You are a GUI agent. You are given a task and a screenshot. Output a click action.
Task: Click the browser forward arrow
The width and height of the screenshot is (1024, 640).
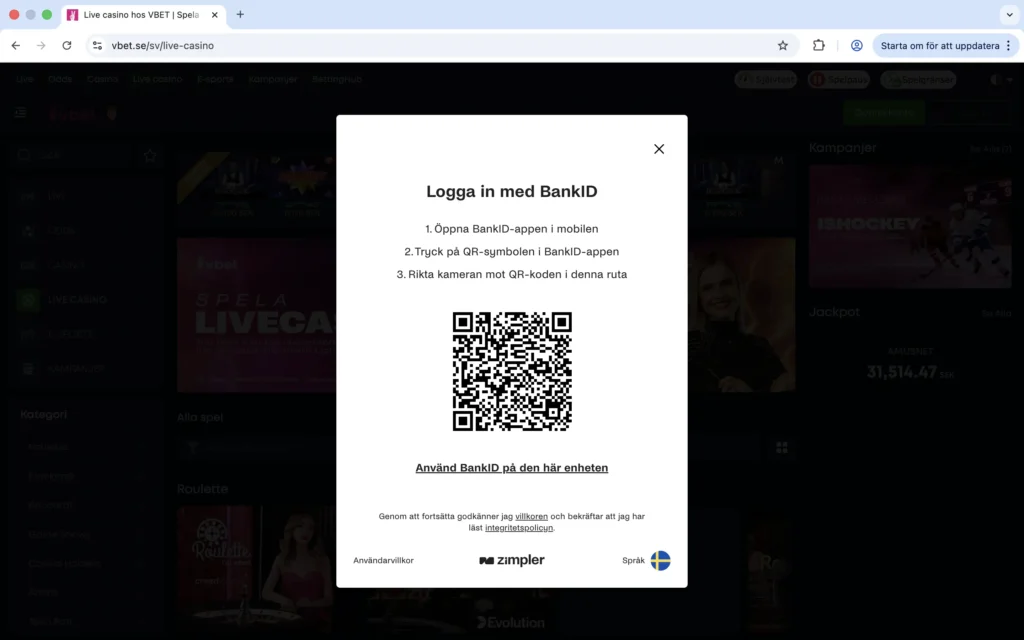[41, 46]
